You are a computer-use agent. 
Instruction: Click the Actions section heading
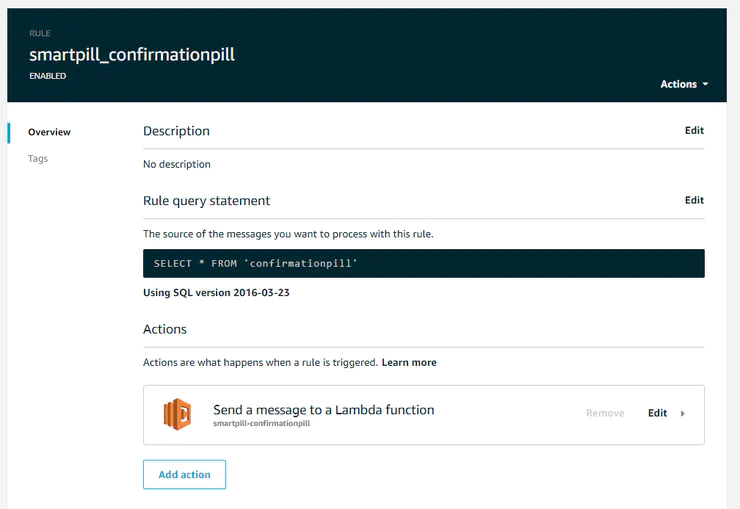165,329
